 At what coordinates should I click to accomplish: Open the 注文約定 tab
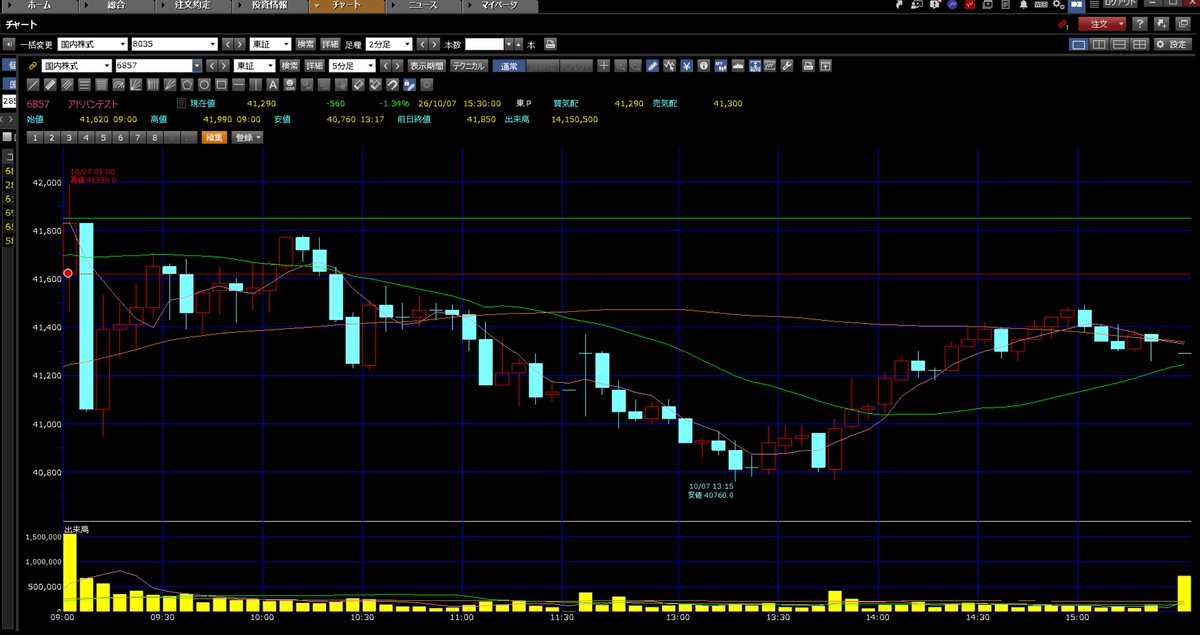[x=193, y=6]
